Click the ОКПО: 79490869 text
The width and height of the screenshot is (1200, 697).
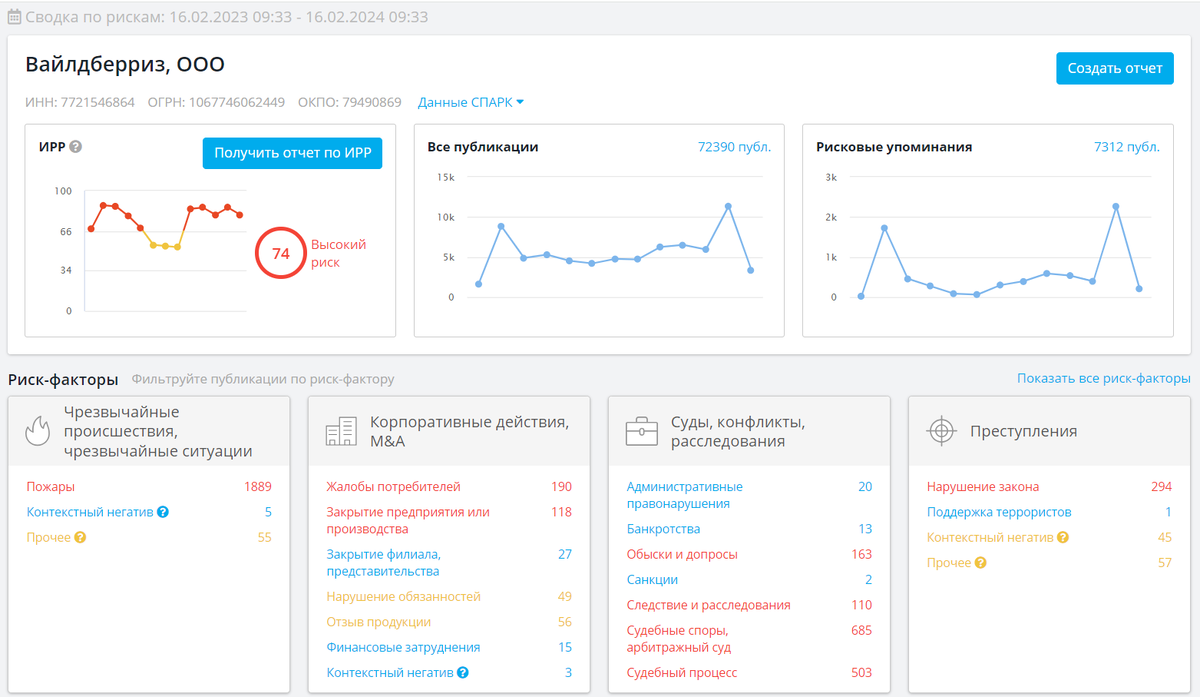pos(349,102)
